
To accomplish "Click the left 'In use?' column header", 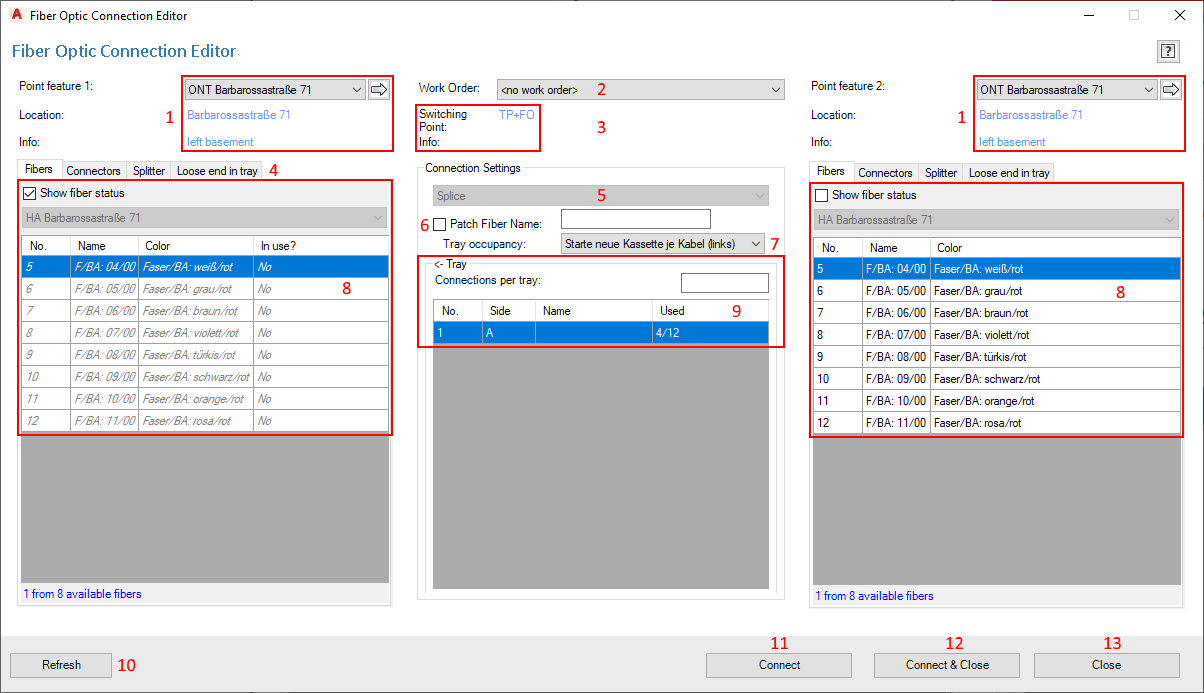I will (x=320, y=246).
